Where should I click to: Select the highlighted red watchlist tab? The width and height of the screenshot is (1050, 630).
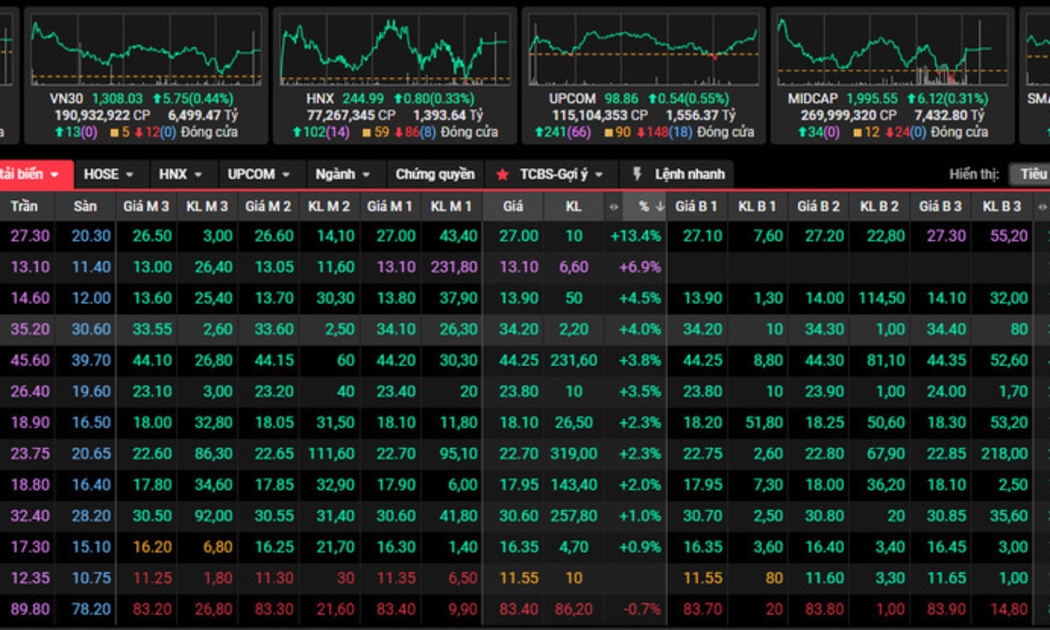33,174
